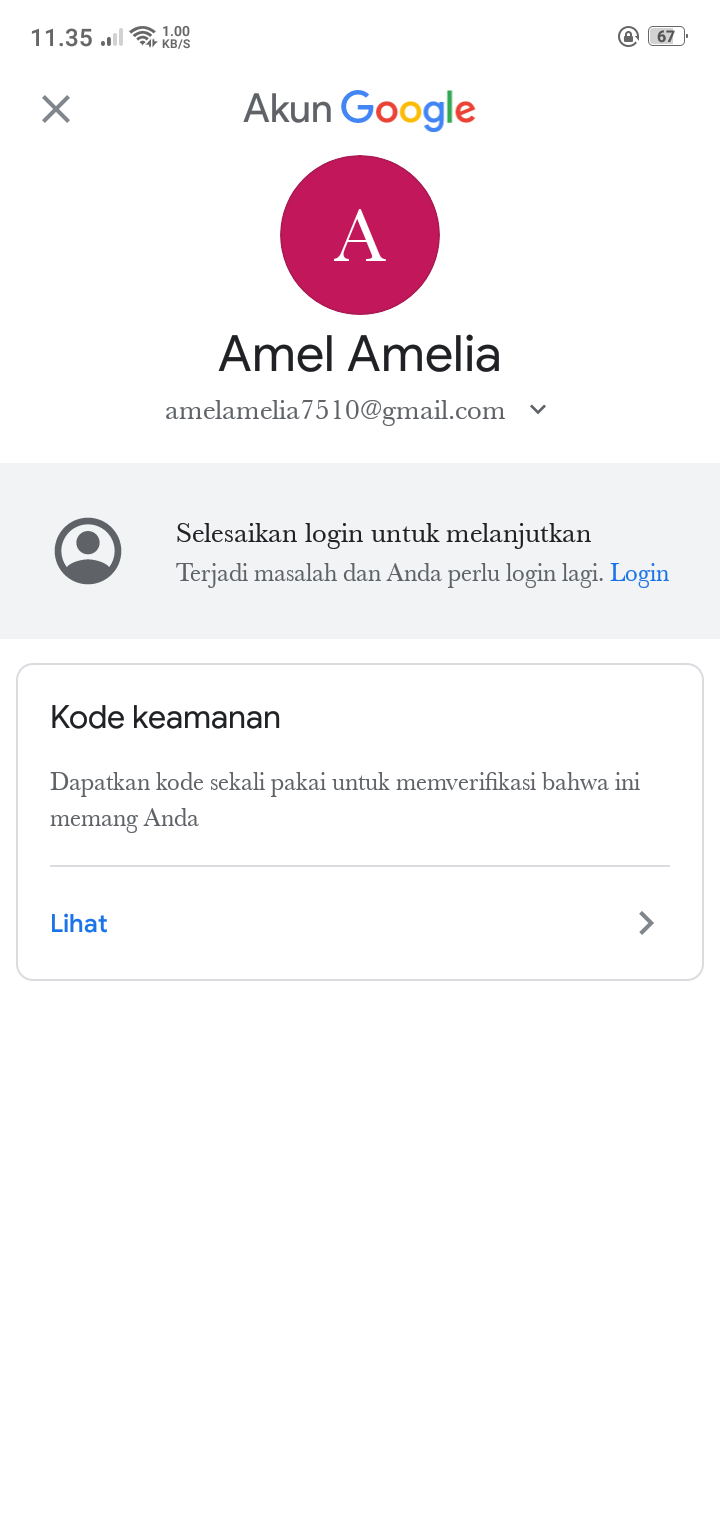The image size is (720, 1520).
Task: Tap the 11.35 clock in status bar
Action: click(x=62, y=38)
